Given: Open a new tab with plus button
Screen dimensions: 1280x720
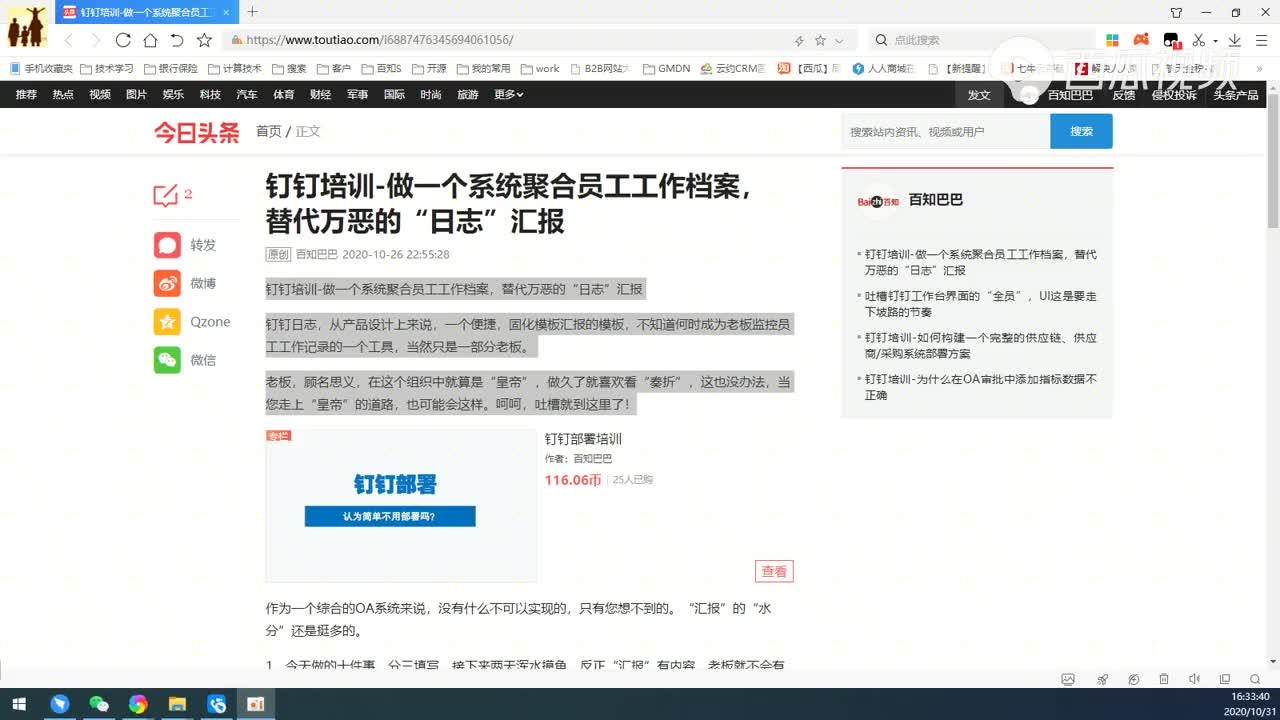Looking at the screenshot, I should (252, 12).
